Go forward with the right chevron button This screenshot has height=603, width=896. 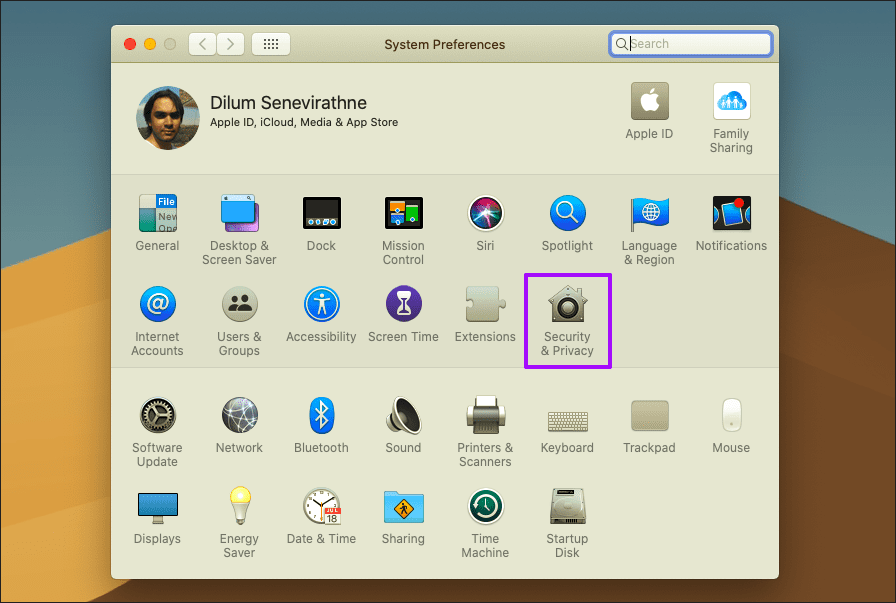point(230,44)
